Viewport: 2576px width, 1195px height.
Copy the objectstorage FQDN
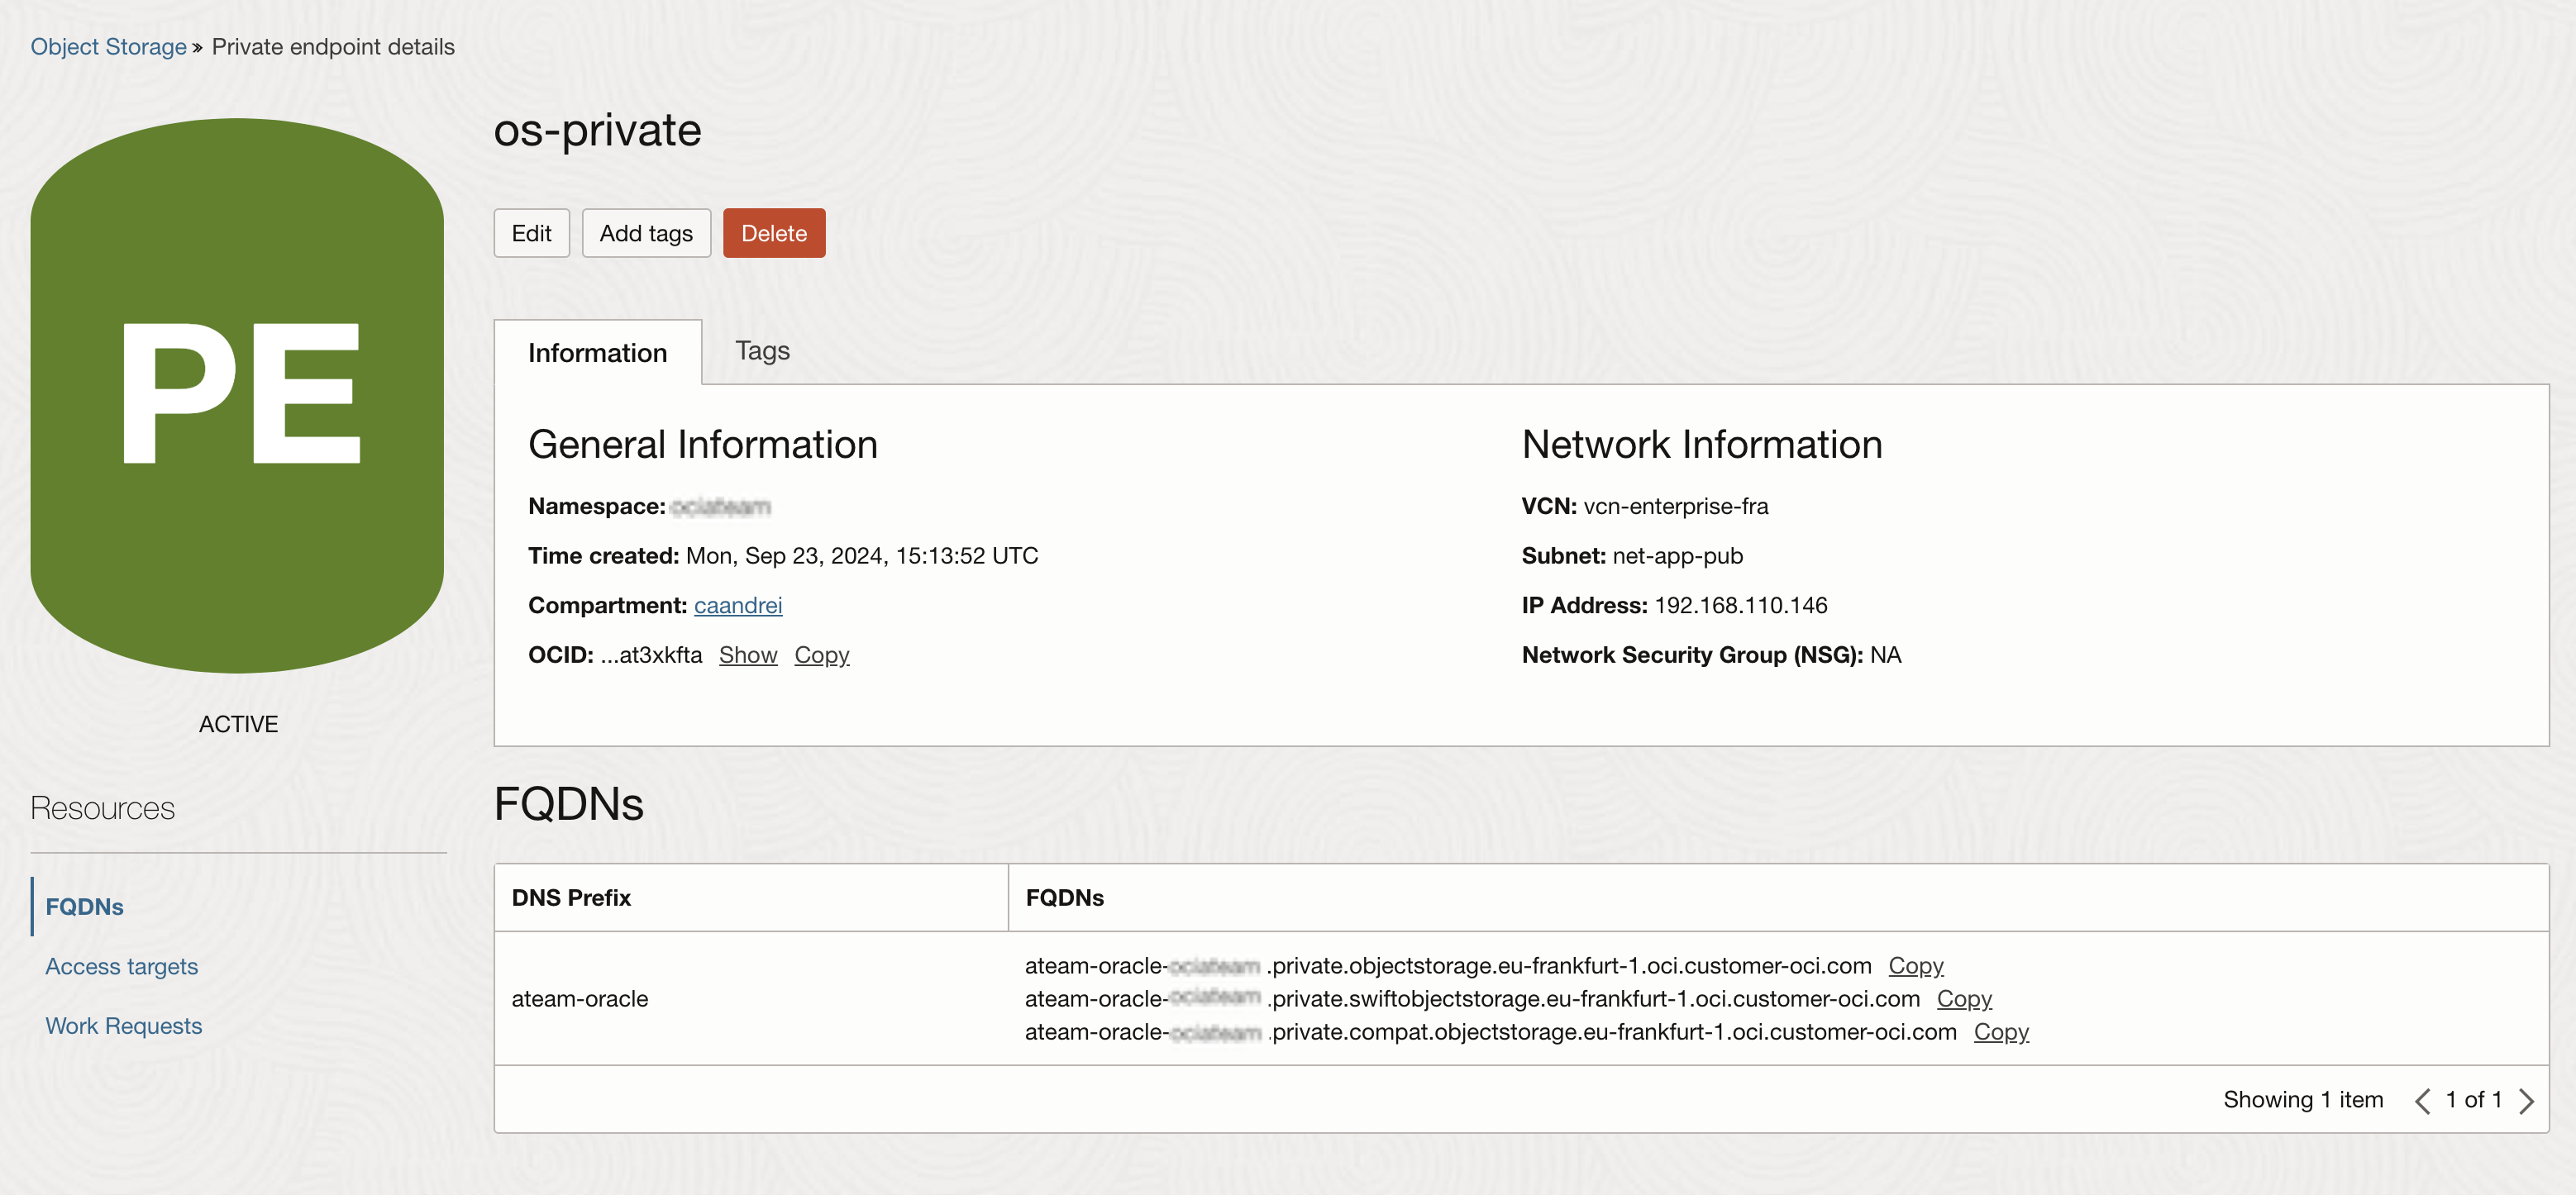1915,966
